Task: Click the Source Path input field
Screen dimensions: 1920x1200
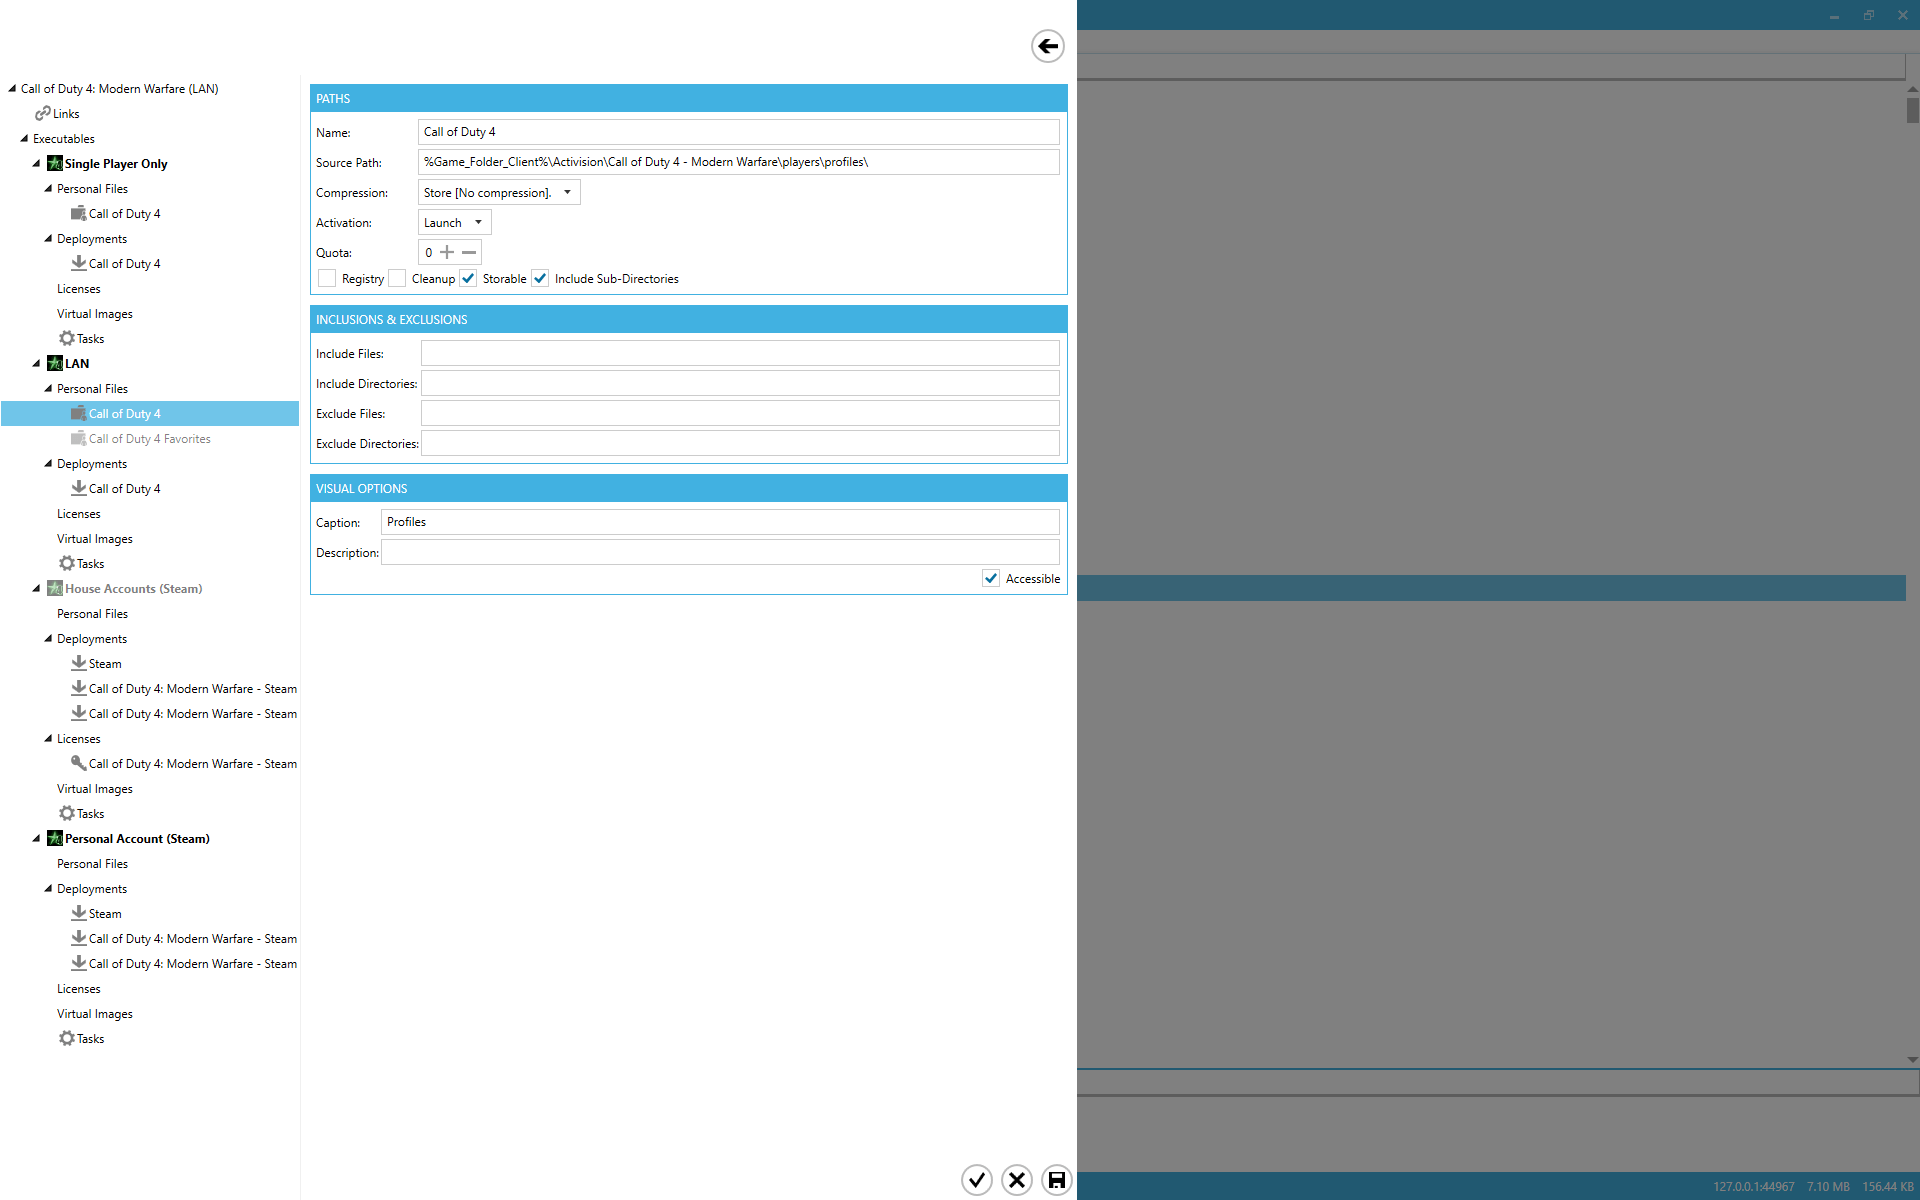Action: tap(738, 162)
